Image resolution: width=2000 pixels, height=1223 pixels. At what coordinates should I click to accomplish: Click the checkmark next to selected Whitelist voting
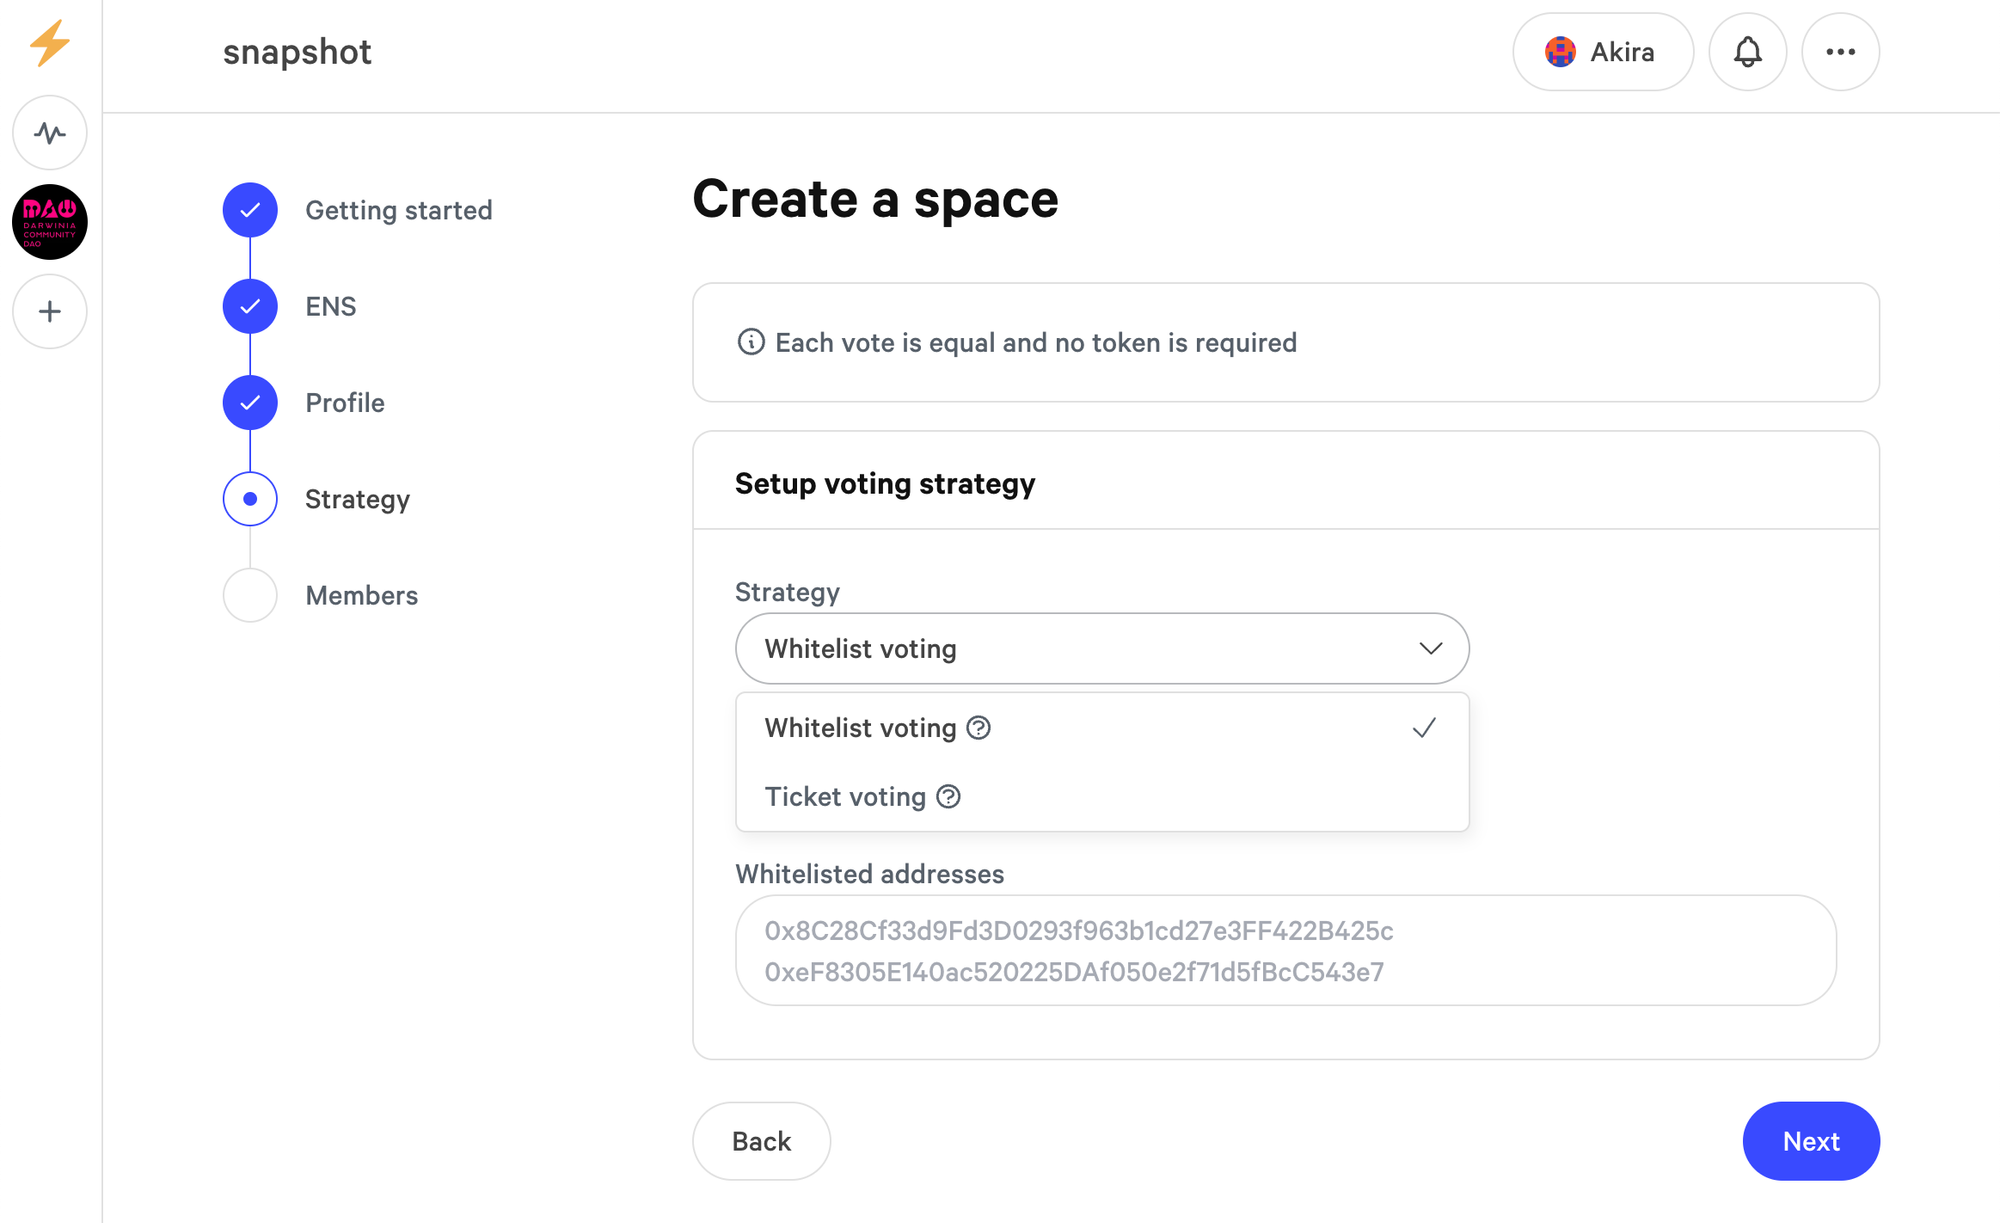(x=1424, y=728)
